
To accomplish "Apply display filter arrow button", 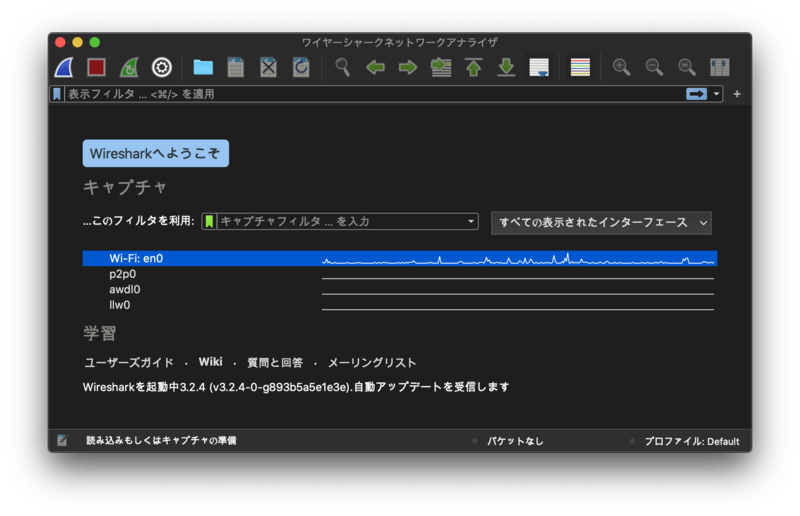I will click(x=696, y=94).
